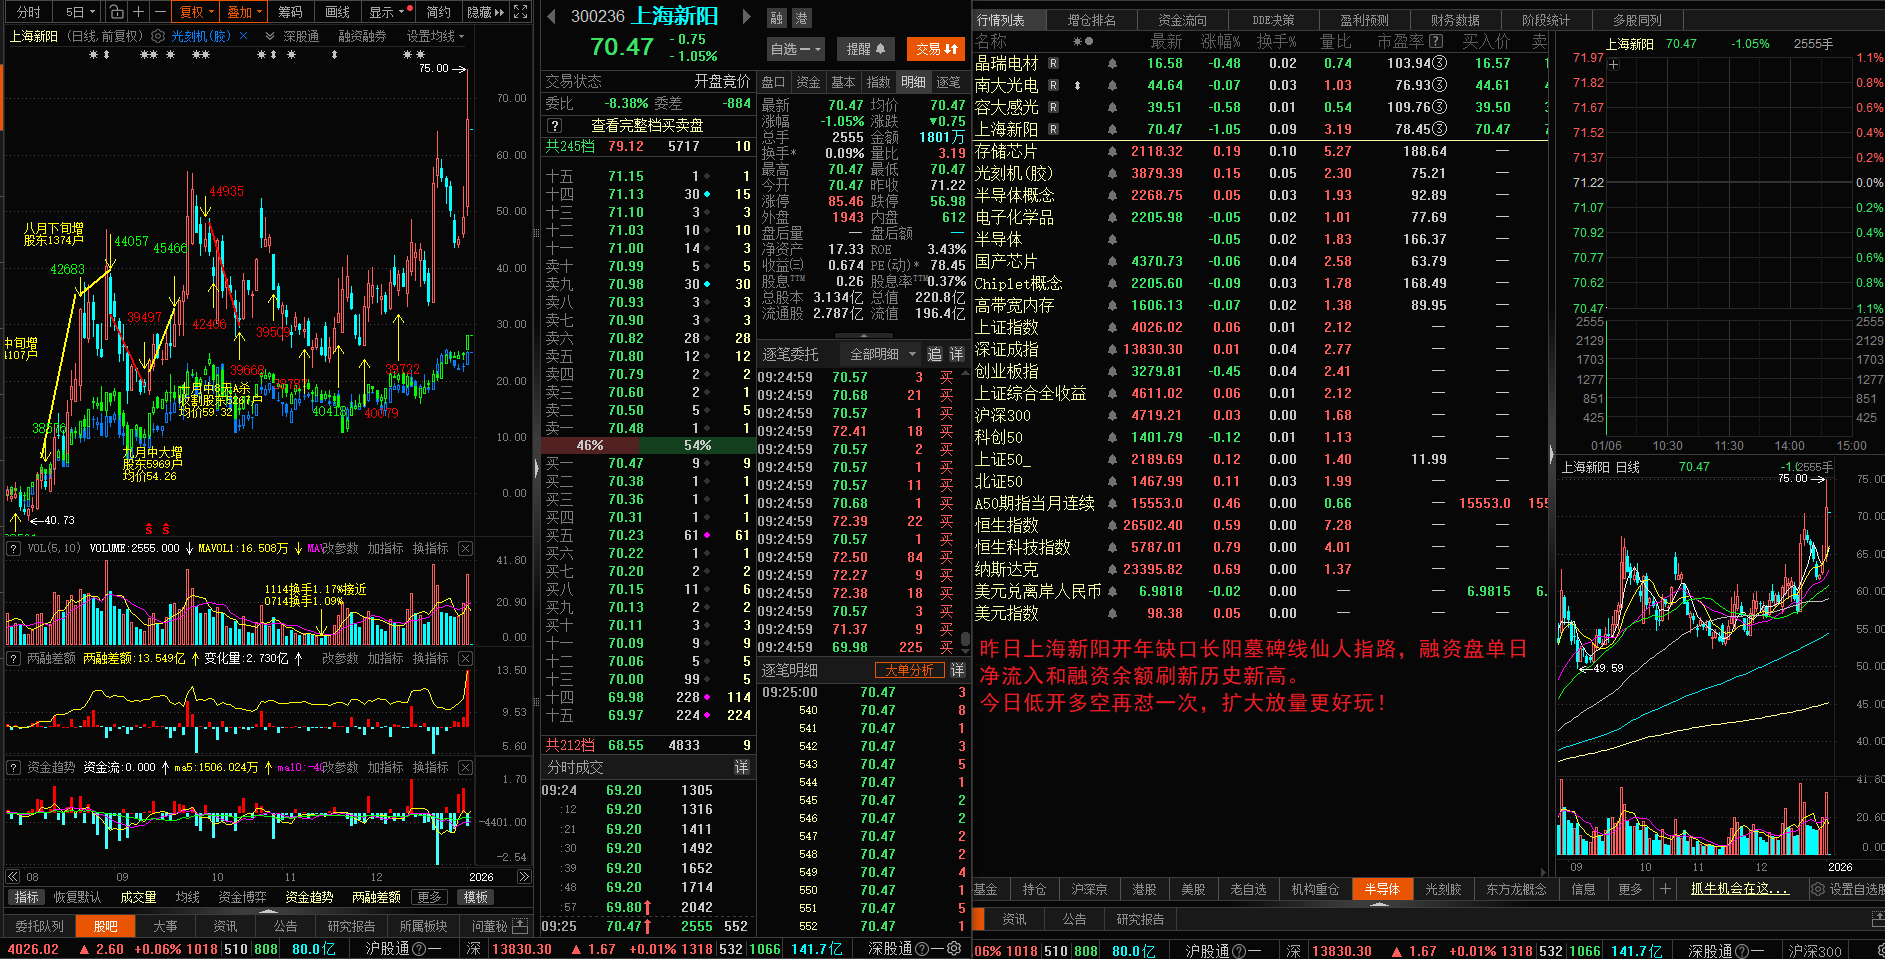This screenshot has width=1885, height=959.
Task: Open help icon of 资金趋势 panel
Action: pyautogui.click(x=14, y=767)
